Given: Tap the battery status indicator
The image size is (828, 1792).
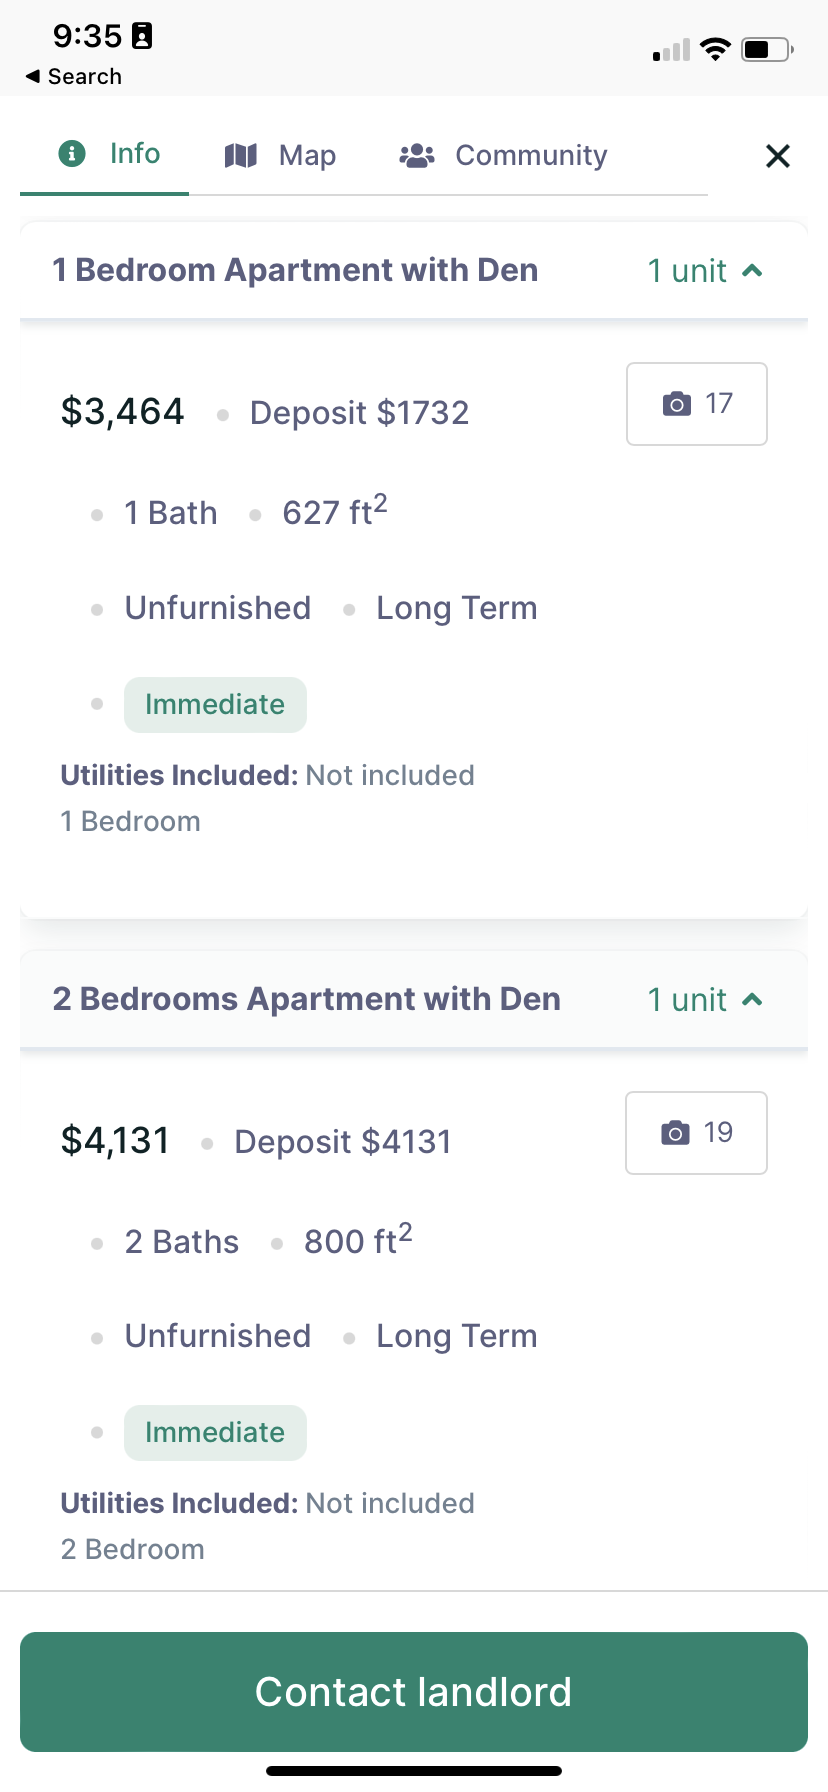Looking at the screenshot, I should point(766,49).
